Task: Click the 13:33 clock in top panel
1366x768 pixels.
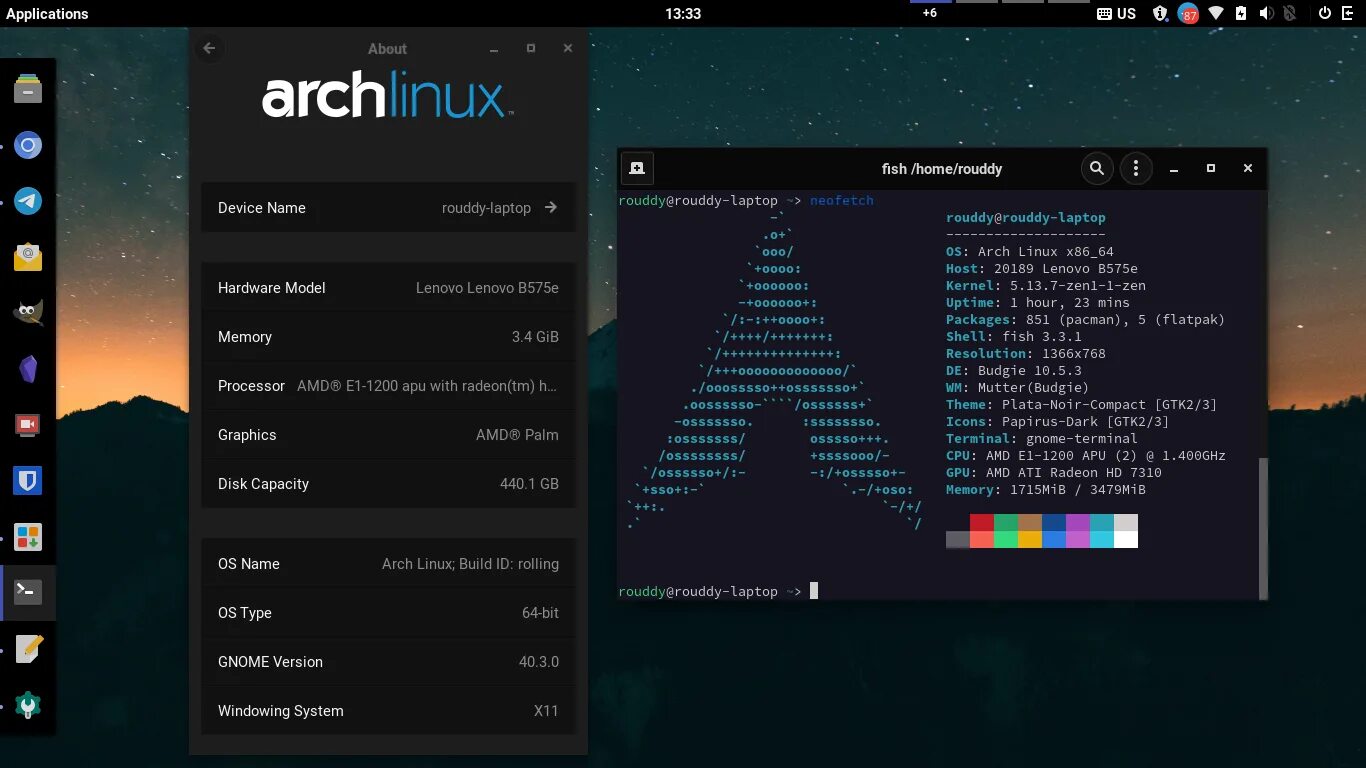Action: click(x=683, y=13)
